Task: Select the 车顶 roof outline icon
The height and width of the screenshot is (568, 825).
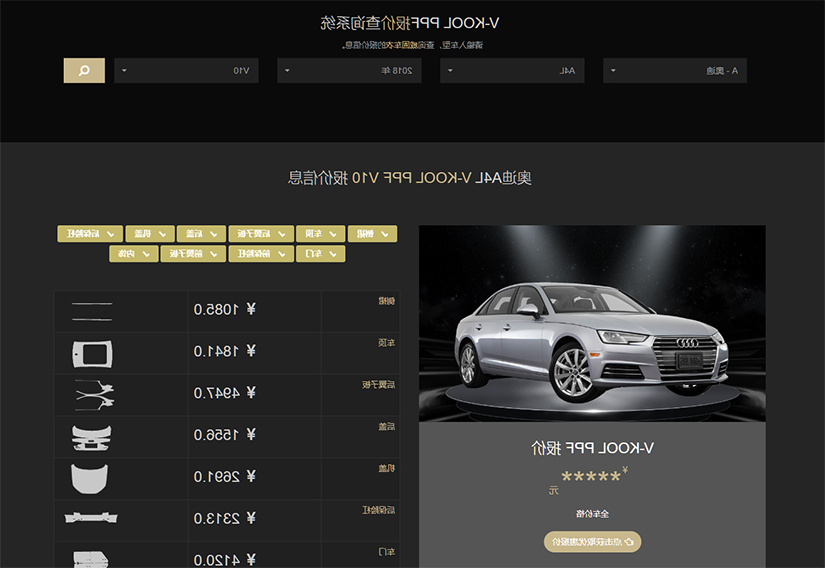Action: [x=93, y=354]
